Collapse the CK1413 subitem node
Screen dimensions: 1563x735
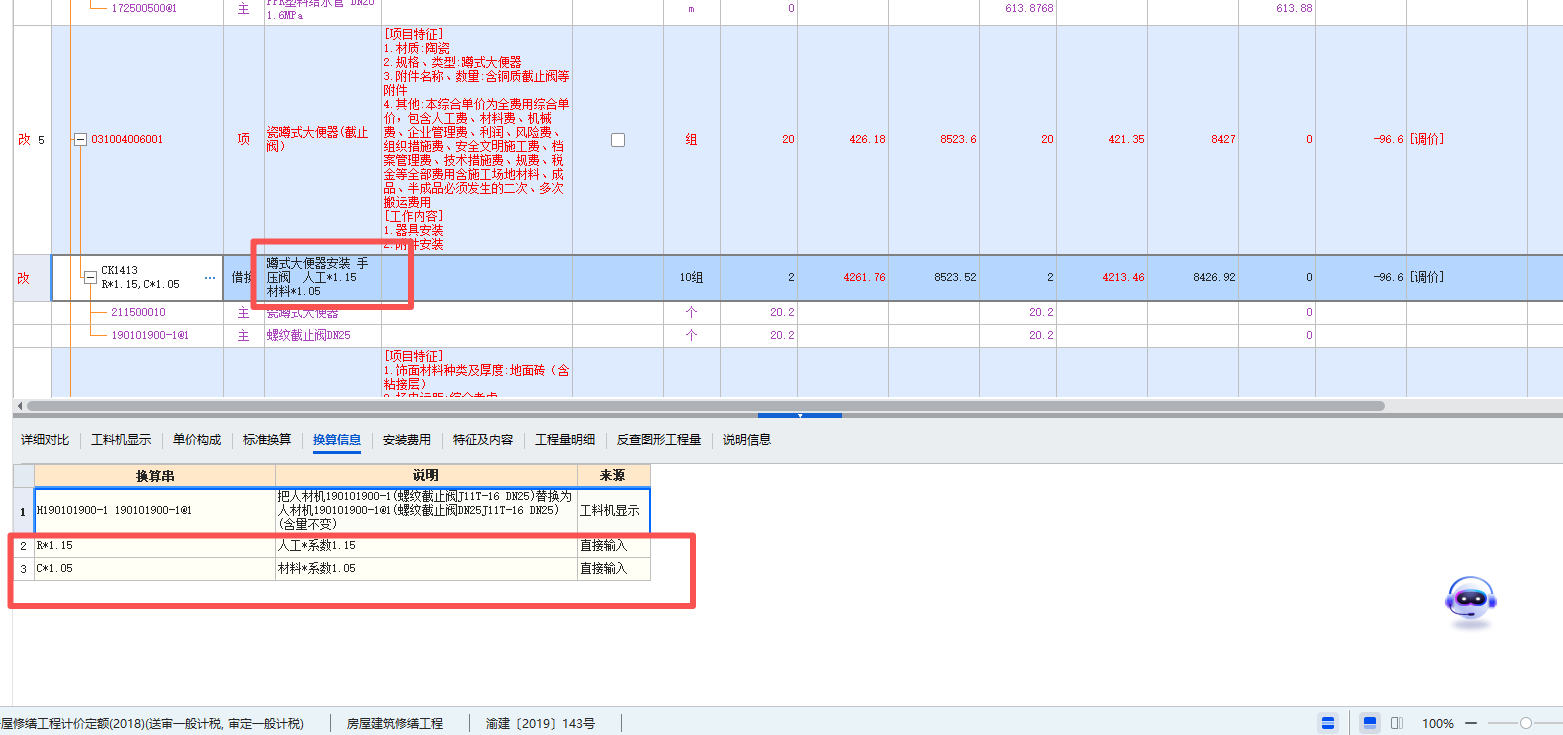click(90, 278)
